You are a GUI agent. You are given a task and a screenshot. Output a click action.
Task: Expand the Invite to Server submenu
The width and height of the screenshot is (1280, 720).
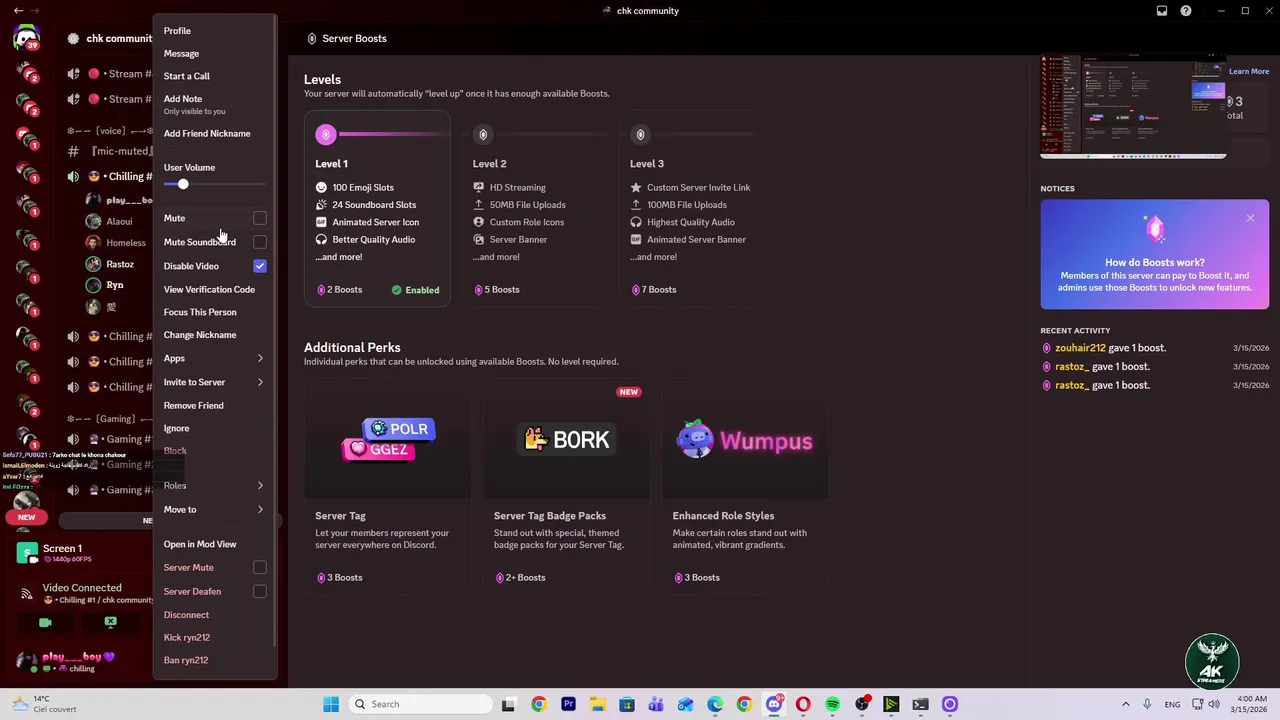tap(260, 382)
